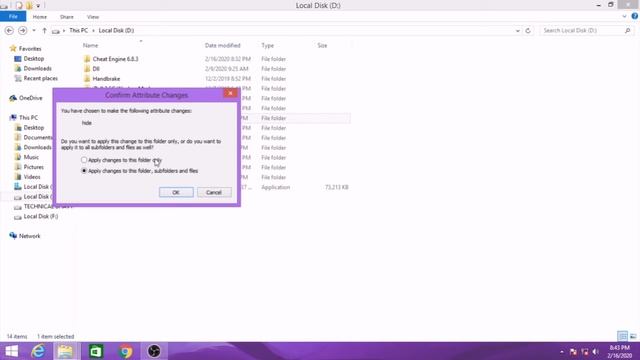640x360 pixels.
Task: Open Network in navigation pane
Action: [x=29, y=236]
